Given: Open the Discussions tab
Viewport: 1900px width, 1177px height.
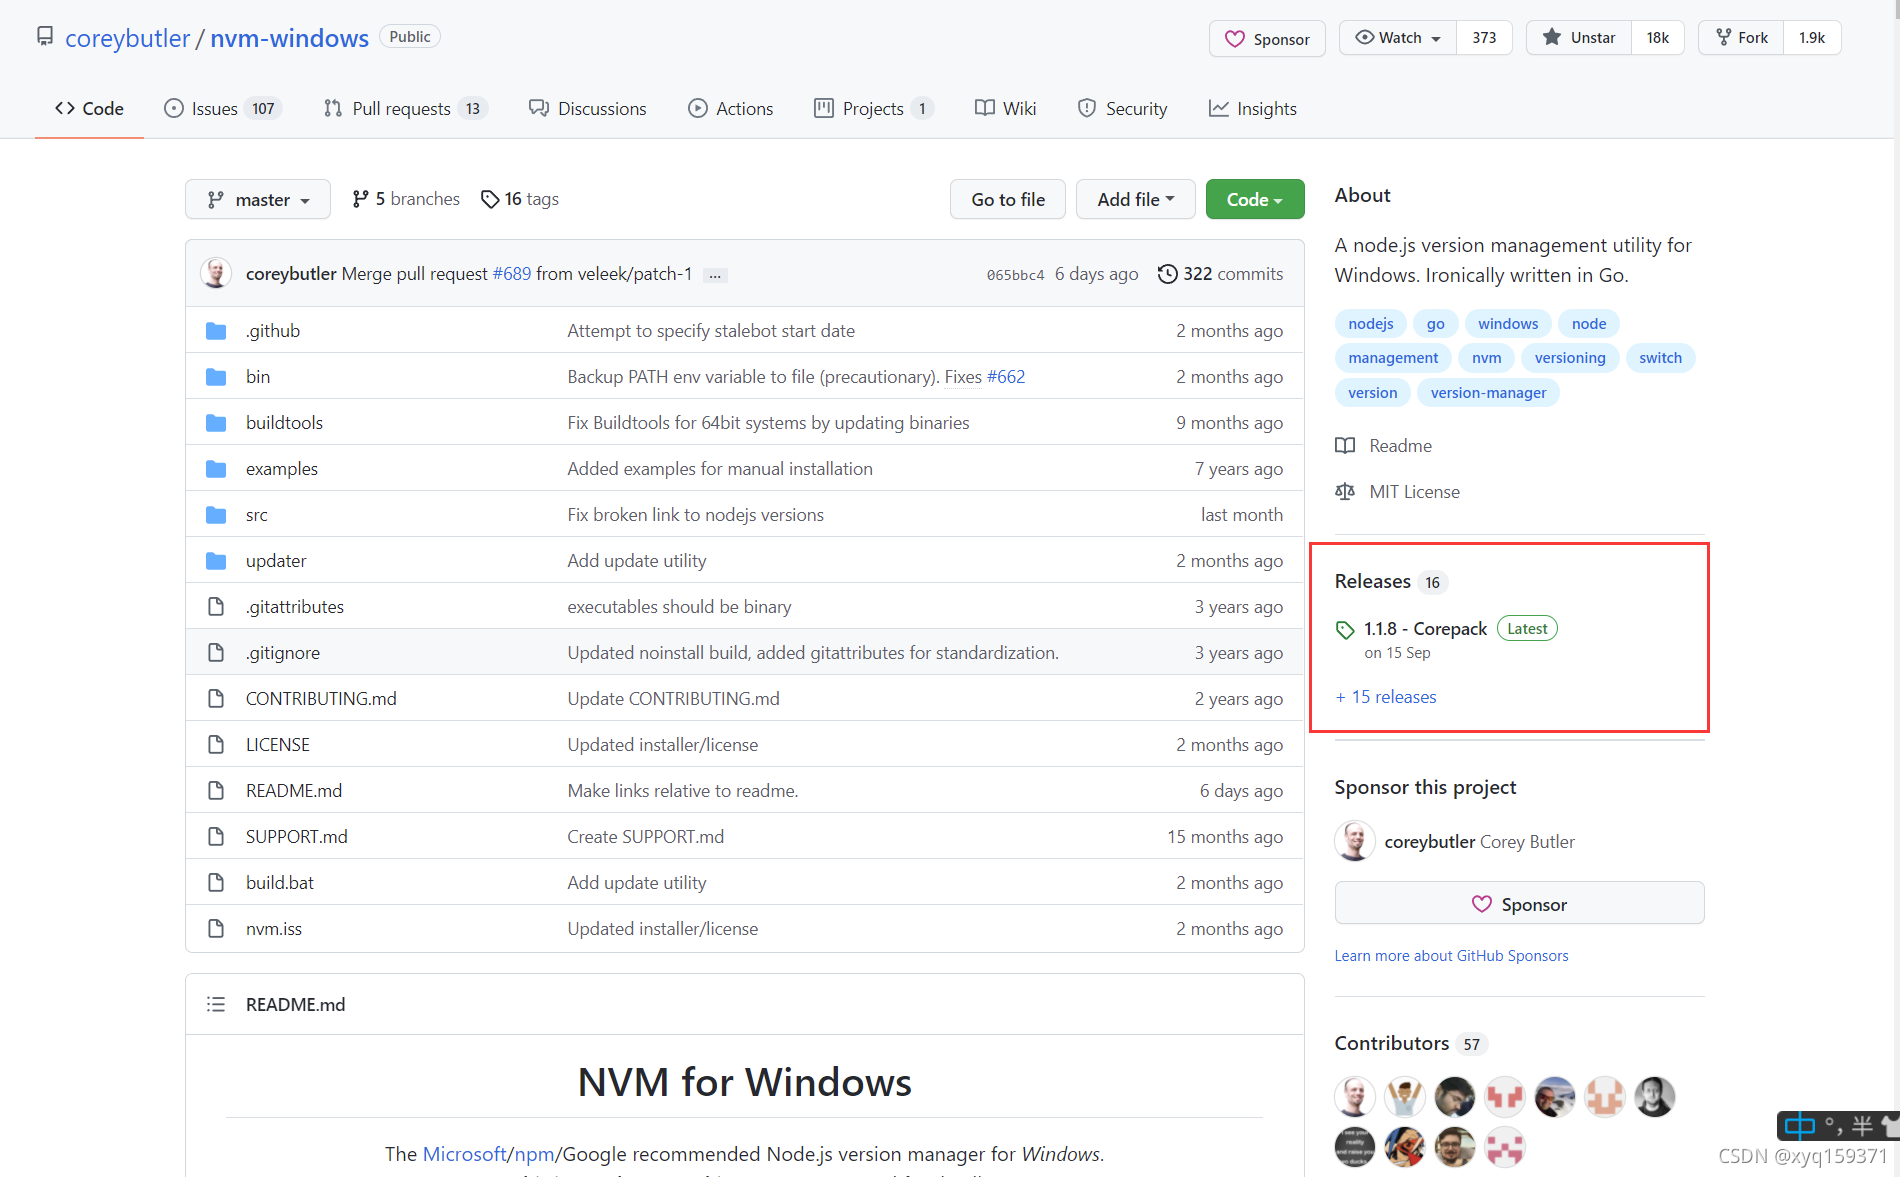Looking at the screenshot, I should [x=588, y=108].
